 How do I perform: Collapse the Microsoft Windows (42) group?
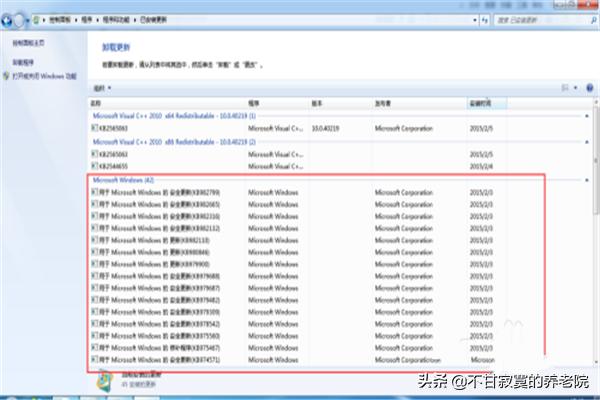588,179
